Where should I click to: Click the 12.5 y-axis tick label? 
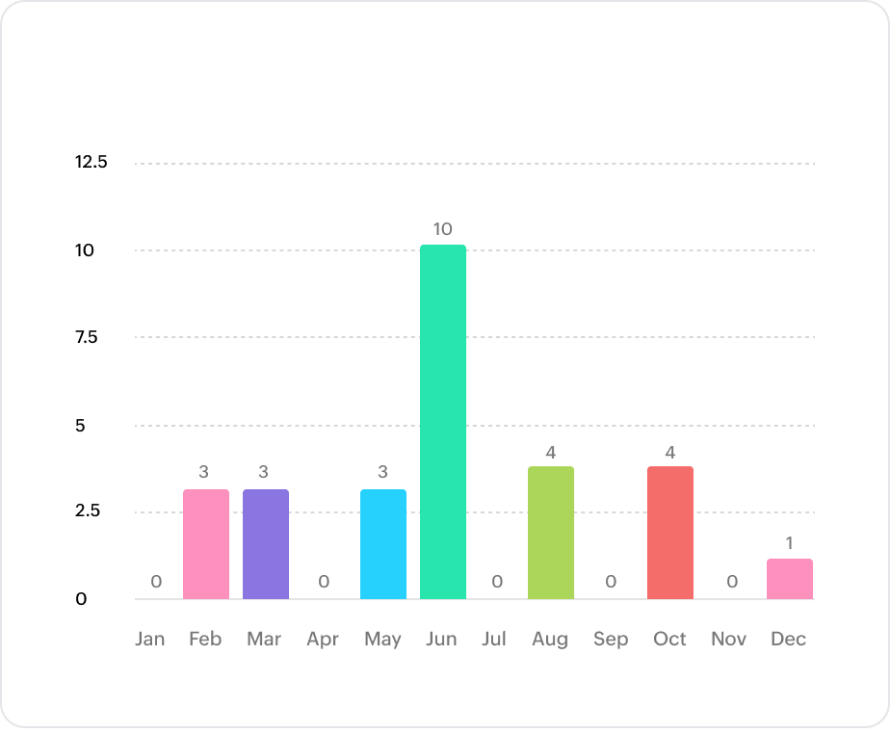point(91,162)
